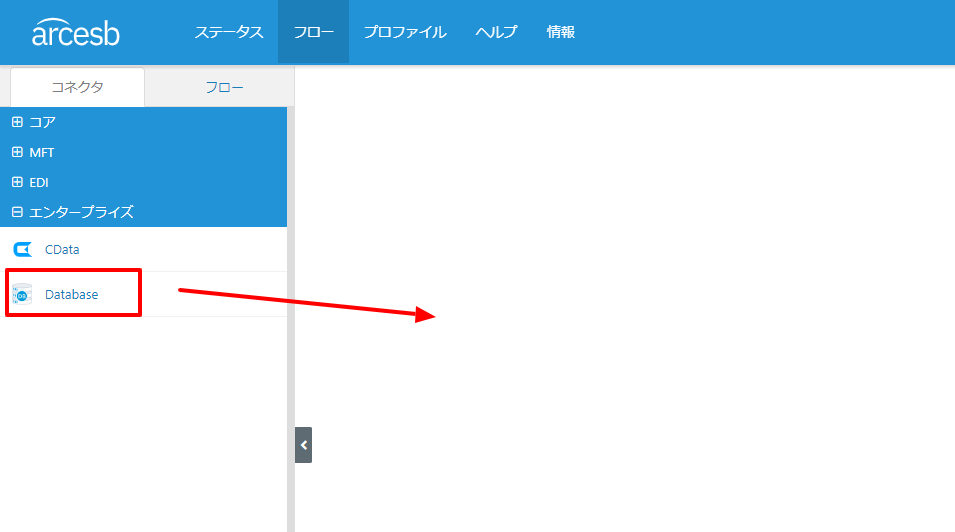Viewport: 955px width, 532px height.
Task: Select the CData connector label
Action: (62, 249)
